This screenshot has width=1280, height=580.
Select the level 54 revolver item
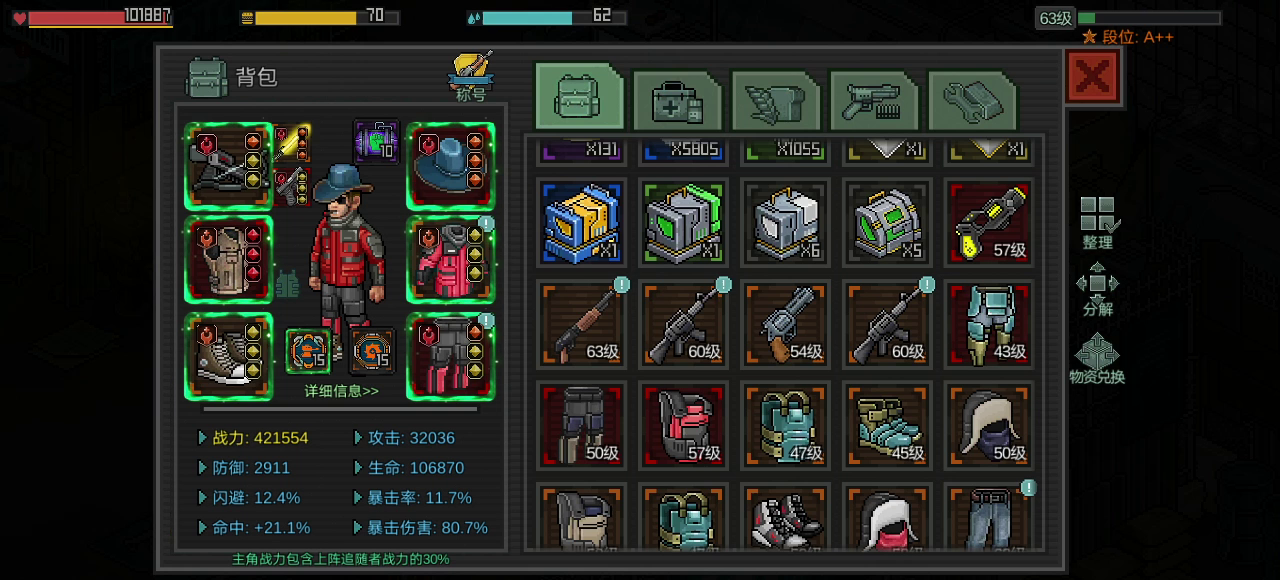click(x=785, y=323)
